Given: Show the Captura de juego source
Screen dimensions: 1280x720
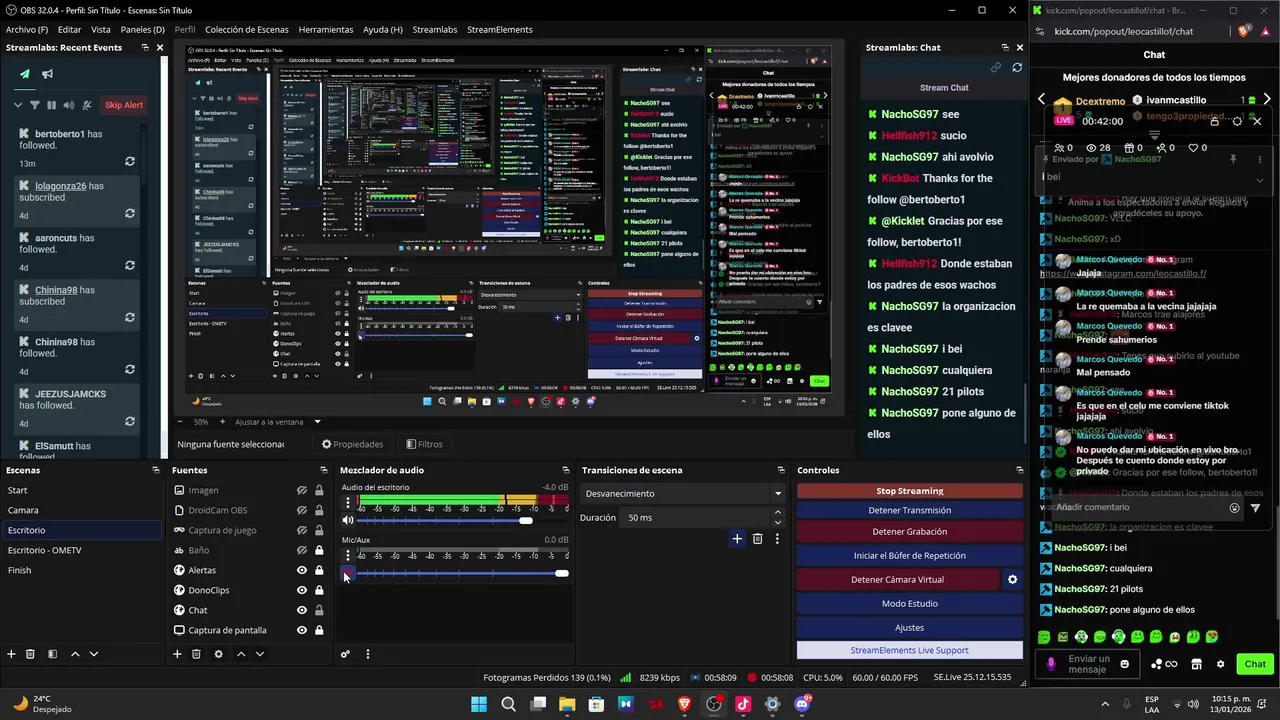Looking at the screenshot, I should [x=301, y=530].
